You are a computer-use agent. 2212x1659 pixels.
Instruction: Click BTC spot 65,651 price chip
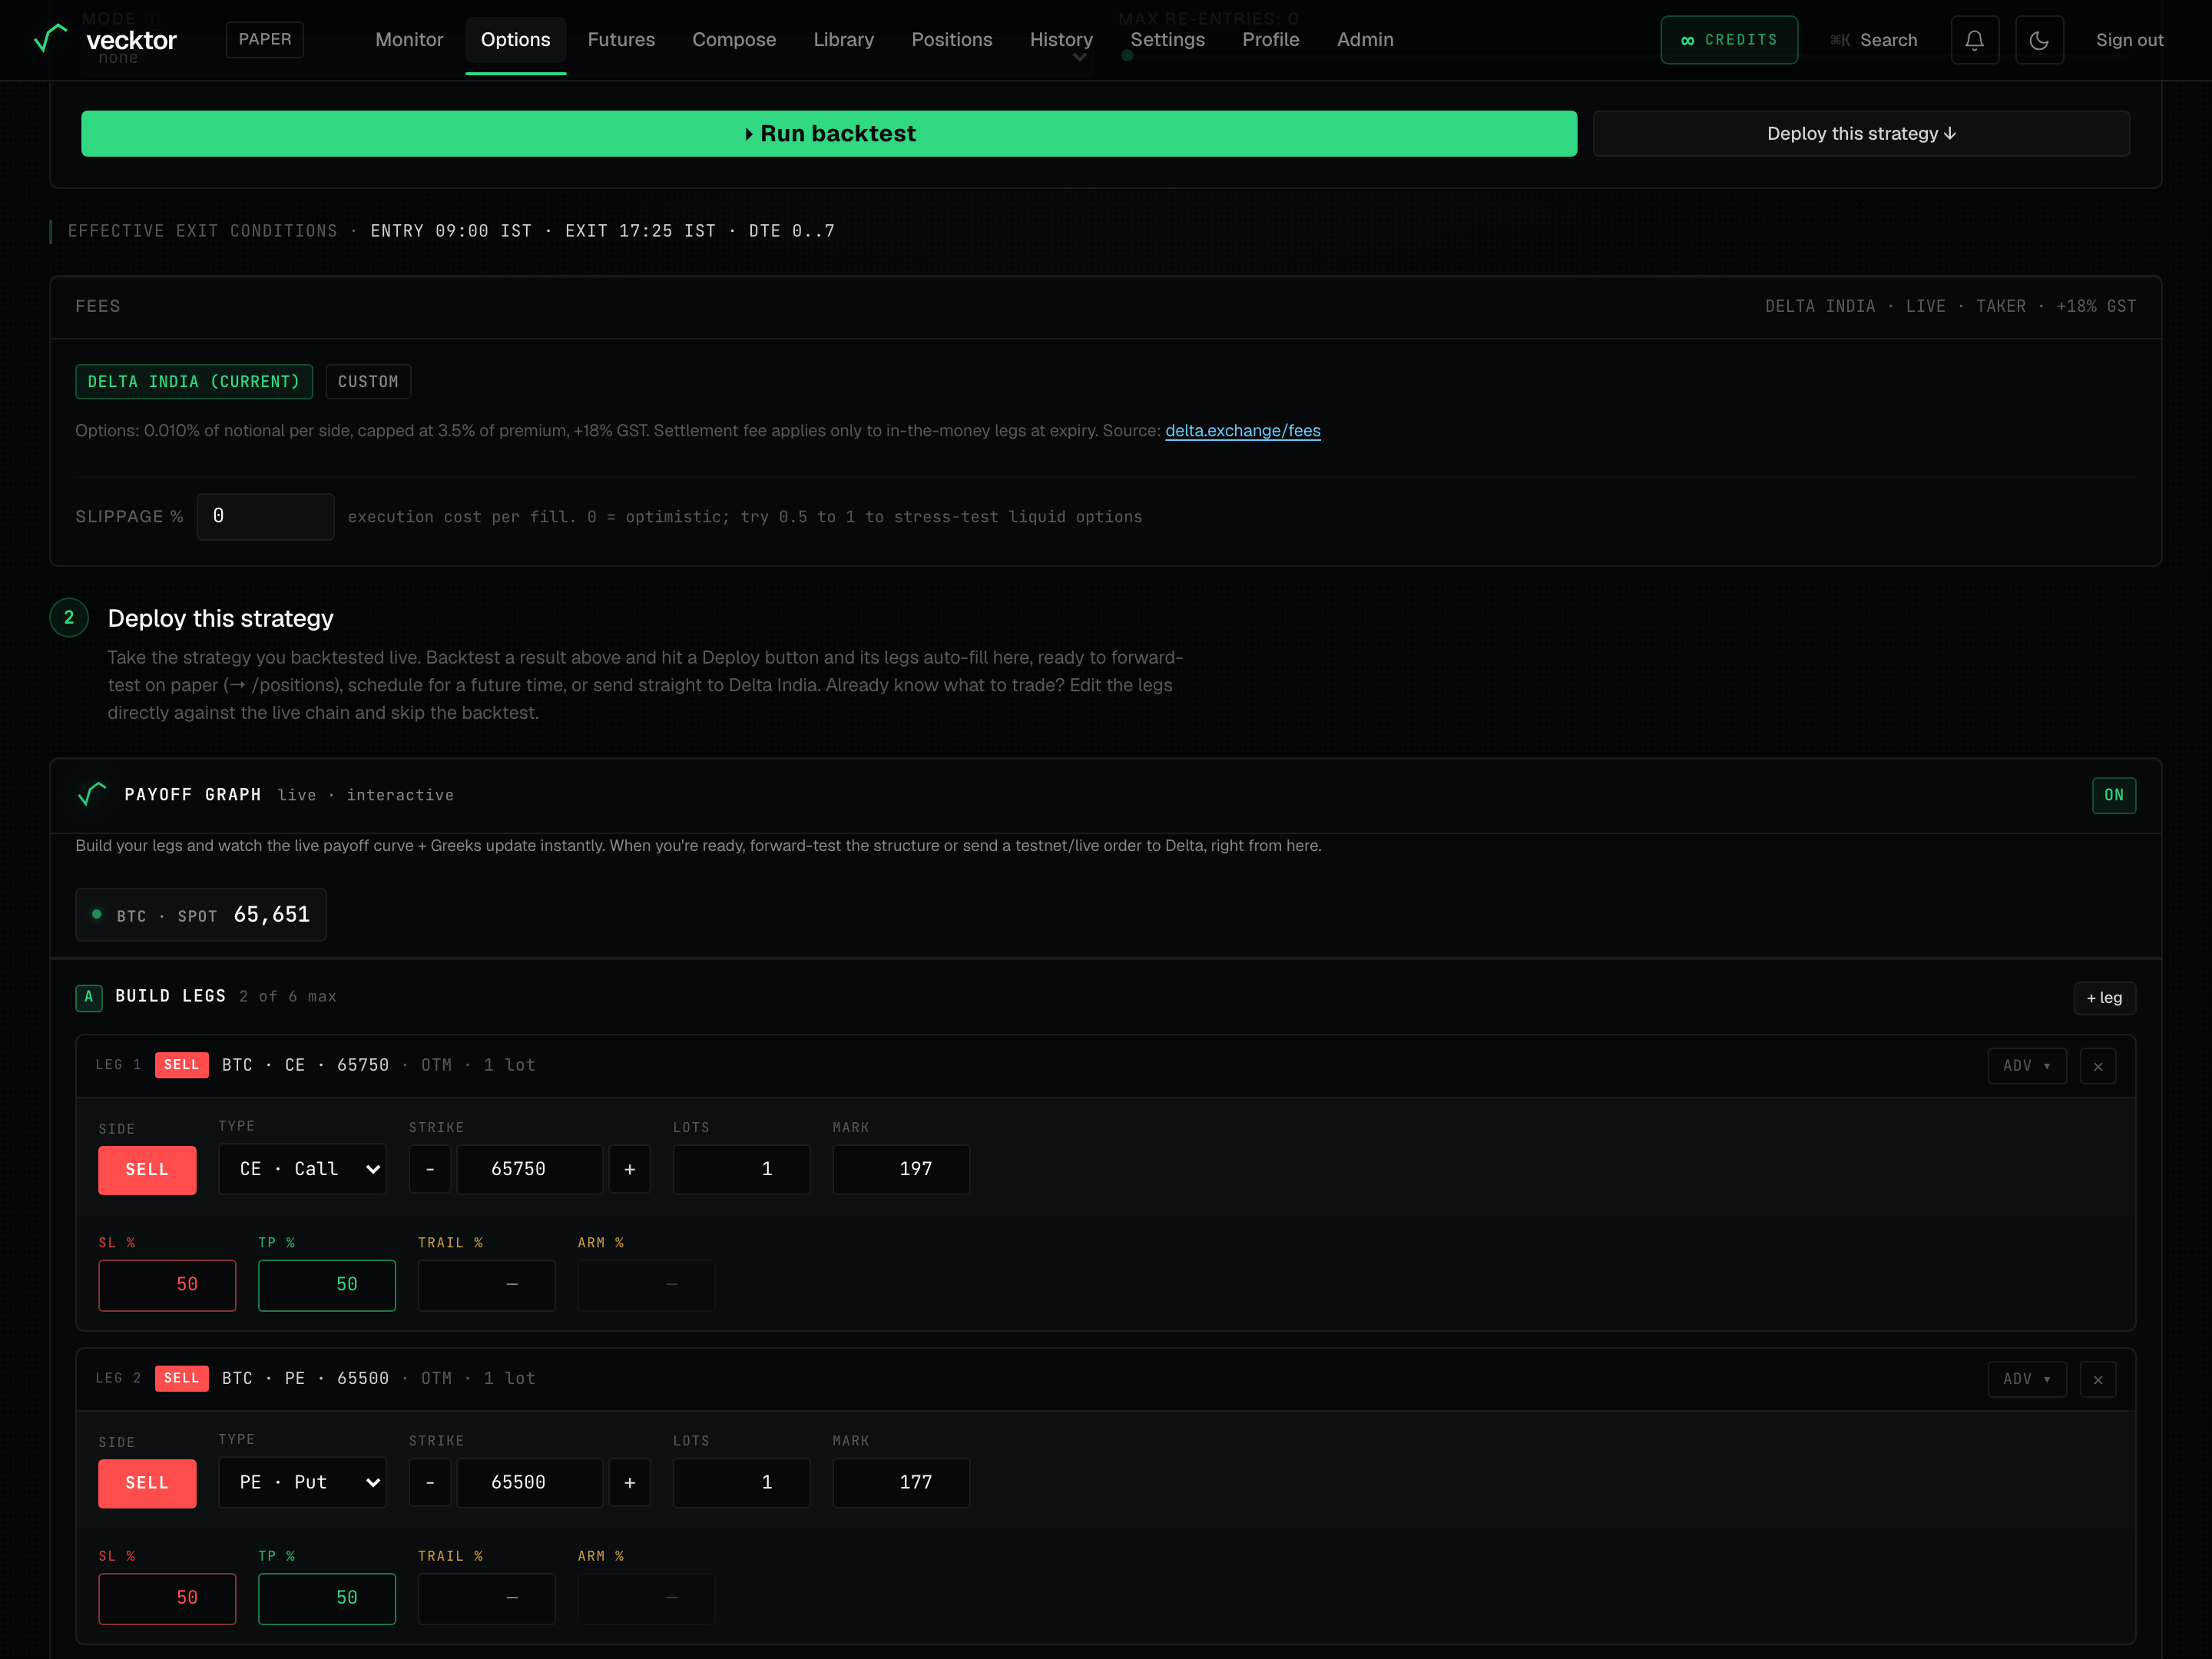click(x=201, y=915)
